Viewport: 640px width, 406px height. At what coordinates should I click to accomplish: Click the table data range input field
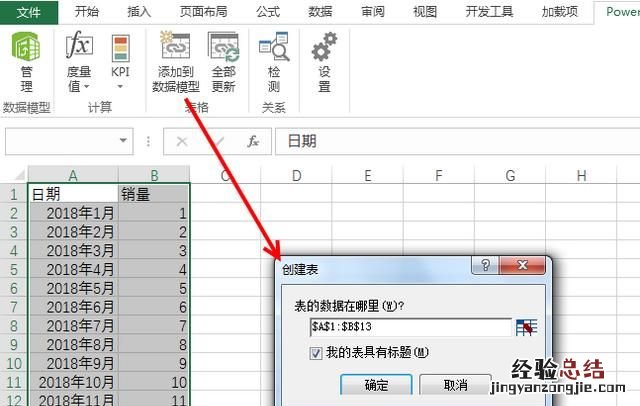[410, 327]
